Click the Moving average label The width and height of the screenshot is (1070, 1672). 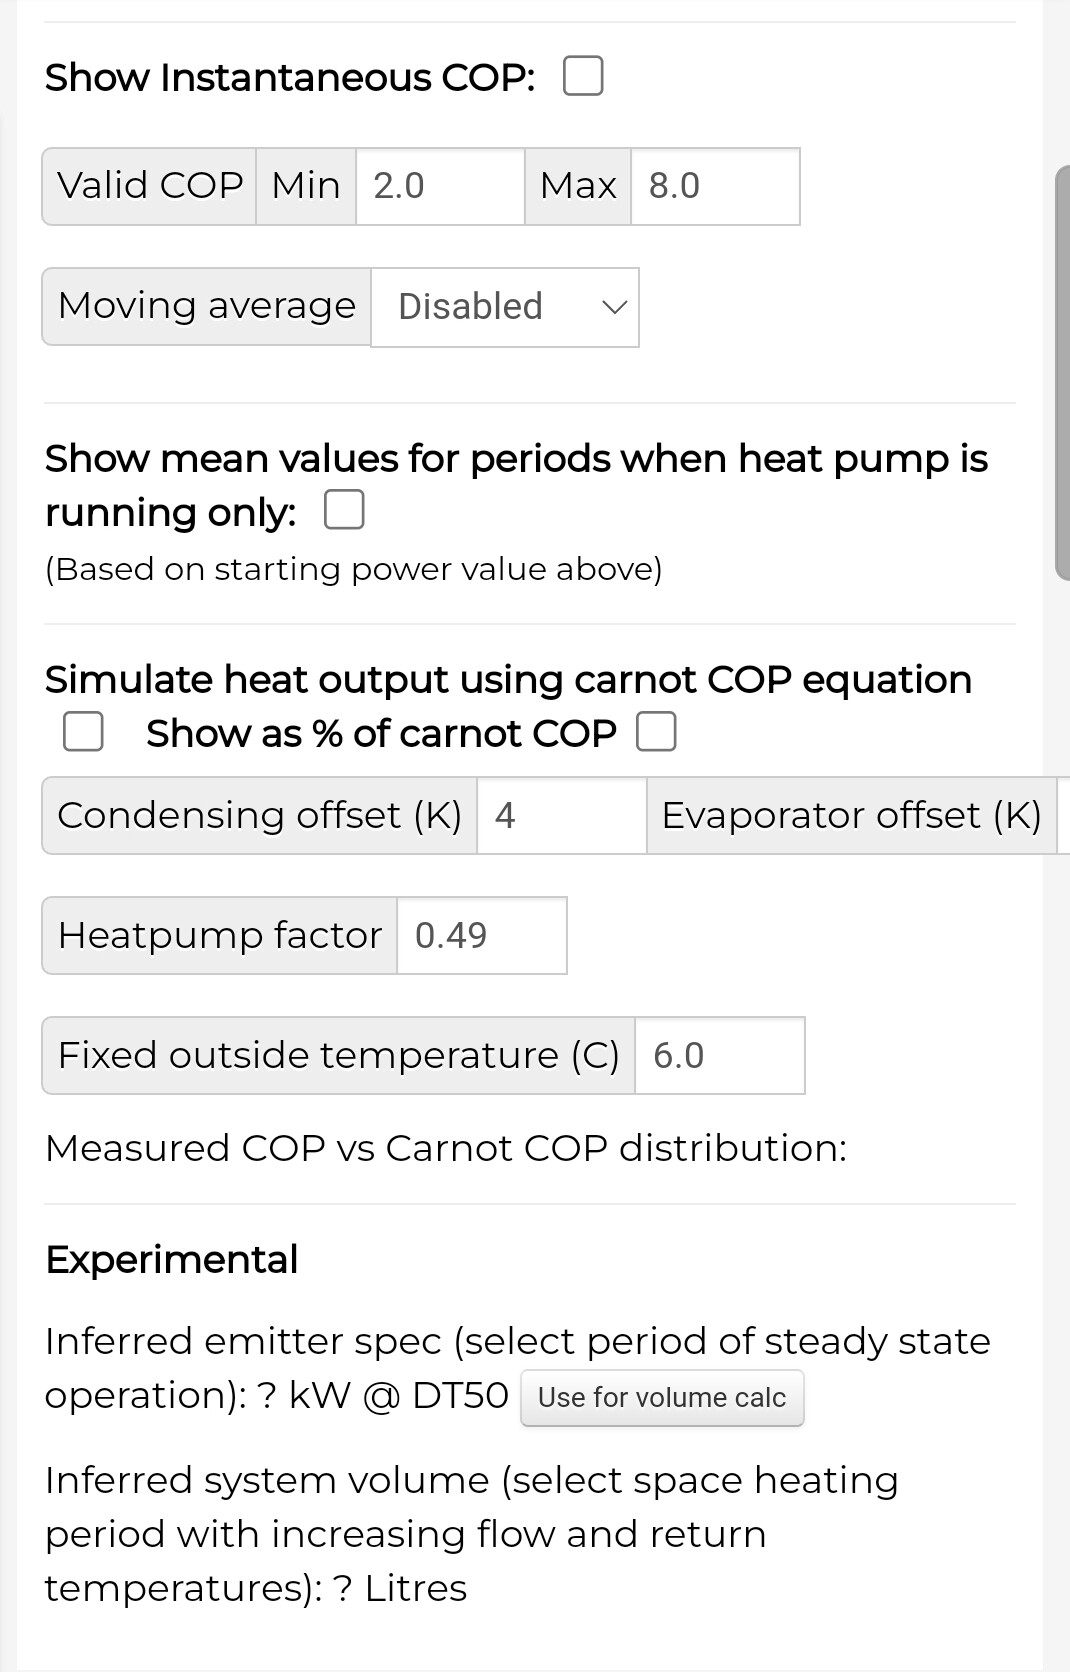tap(207, 306)
